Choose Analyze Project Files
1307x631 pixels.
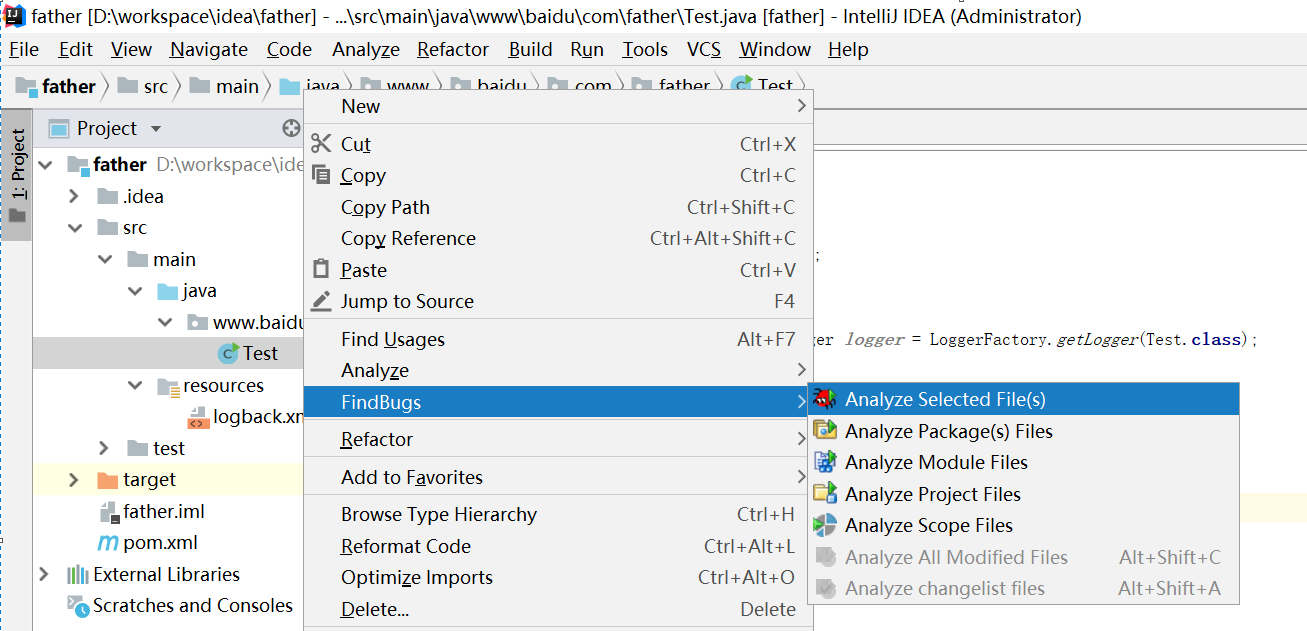(x=1023, y=494)
